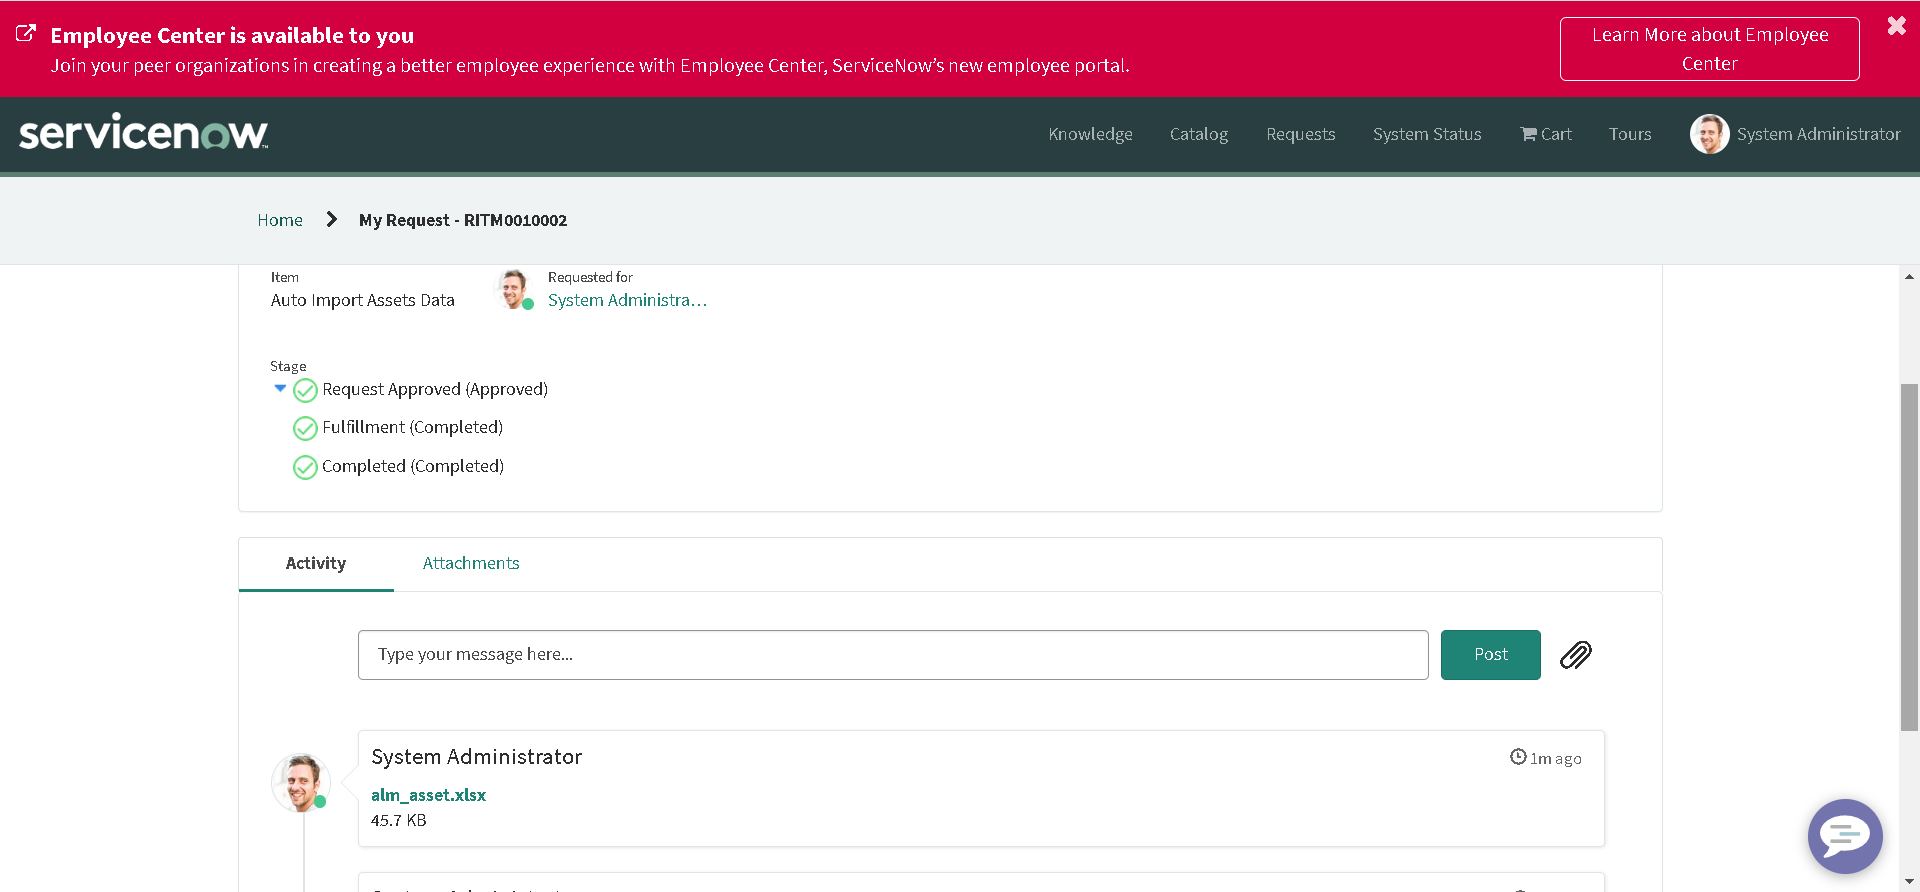The image size is (1920, 892).
Task: Click the scrollbar down arrow
Action: [1909, 881]
